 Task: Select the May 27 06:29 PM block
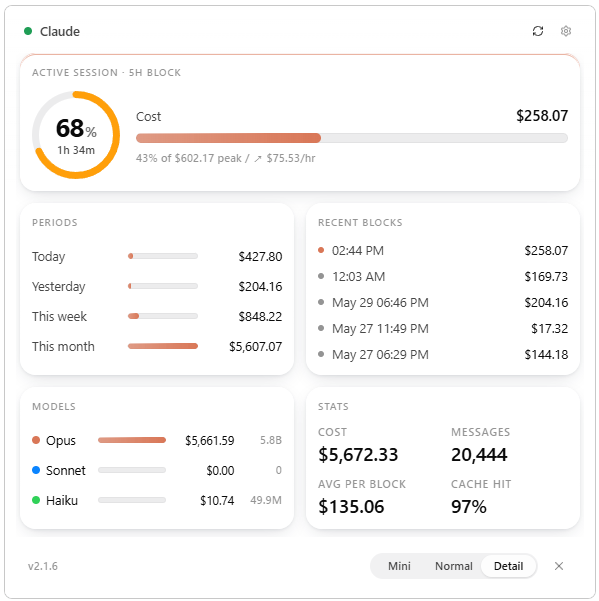(x=443, y=355)
